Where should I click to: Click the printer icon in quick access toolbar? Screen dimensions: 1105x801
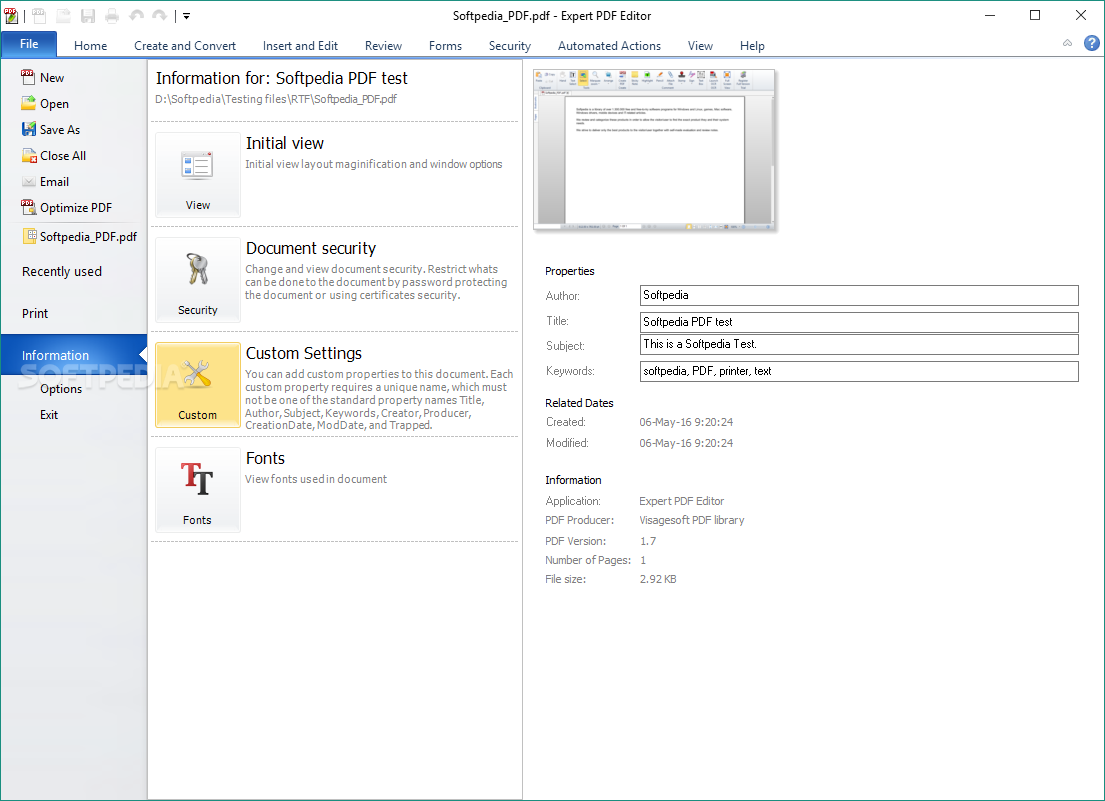click(112, 15)
